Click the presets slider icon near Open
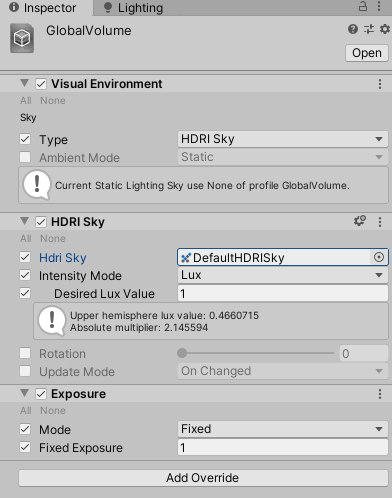The width and height of the screenshot is (392, 498). tap(369, 29)
